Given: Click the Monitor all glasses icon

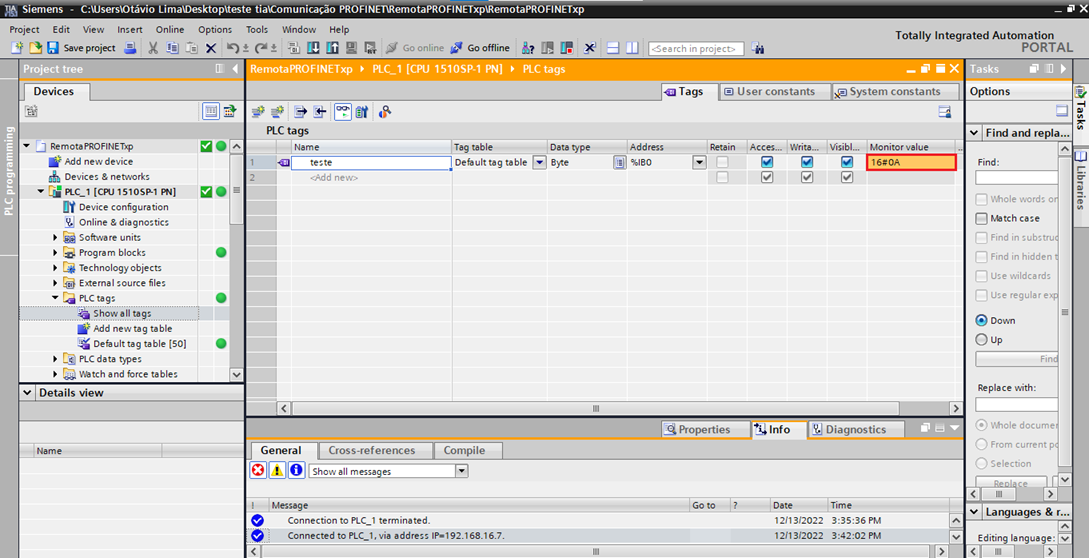Looking at the screenshot, I should (342, 112).
